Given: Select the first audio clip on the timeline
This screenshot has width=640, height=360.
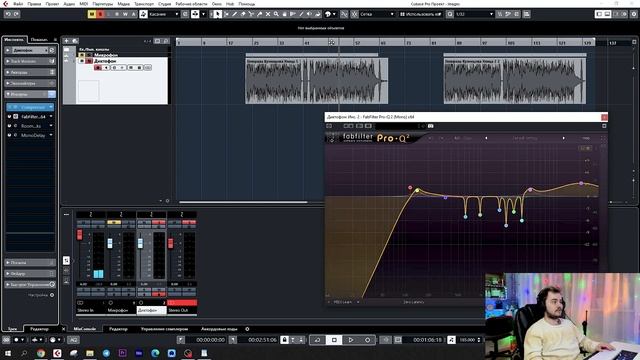Looking at the screenshot, I should click(316, 80).
